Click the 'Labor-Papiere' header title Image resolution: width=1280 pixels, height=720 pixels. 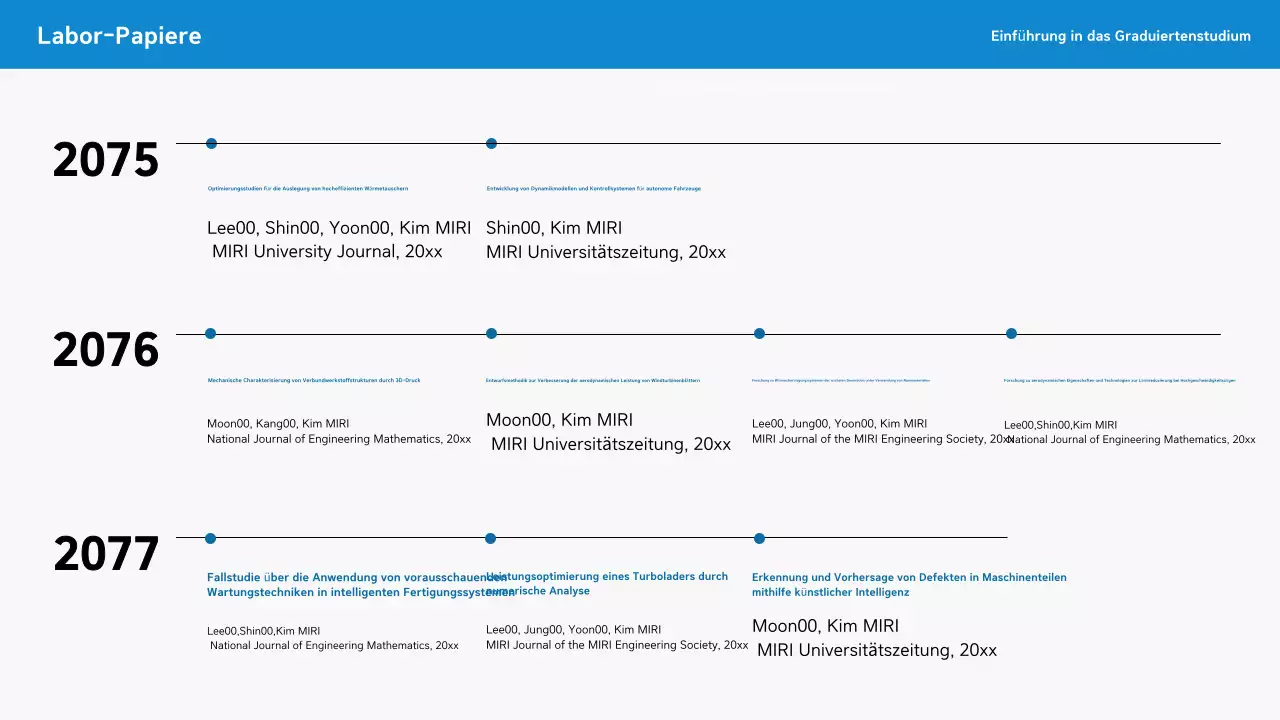[119, 36]
